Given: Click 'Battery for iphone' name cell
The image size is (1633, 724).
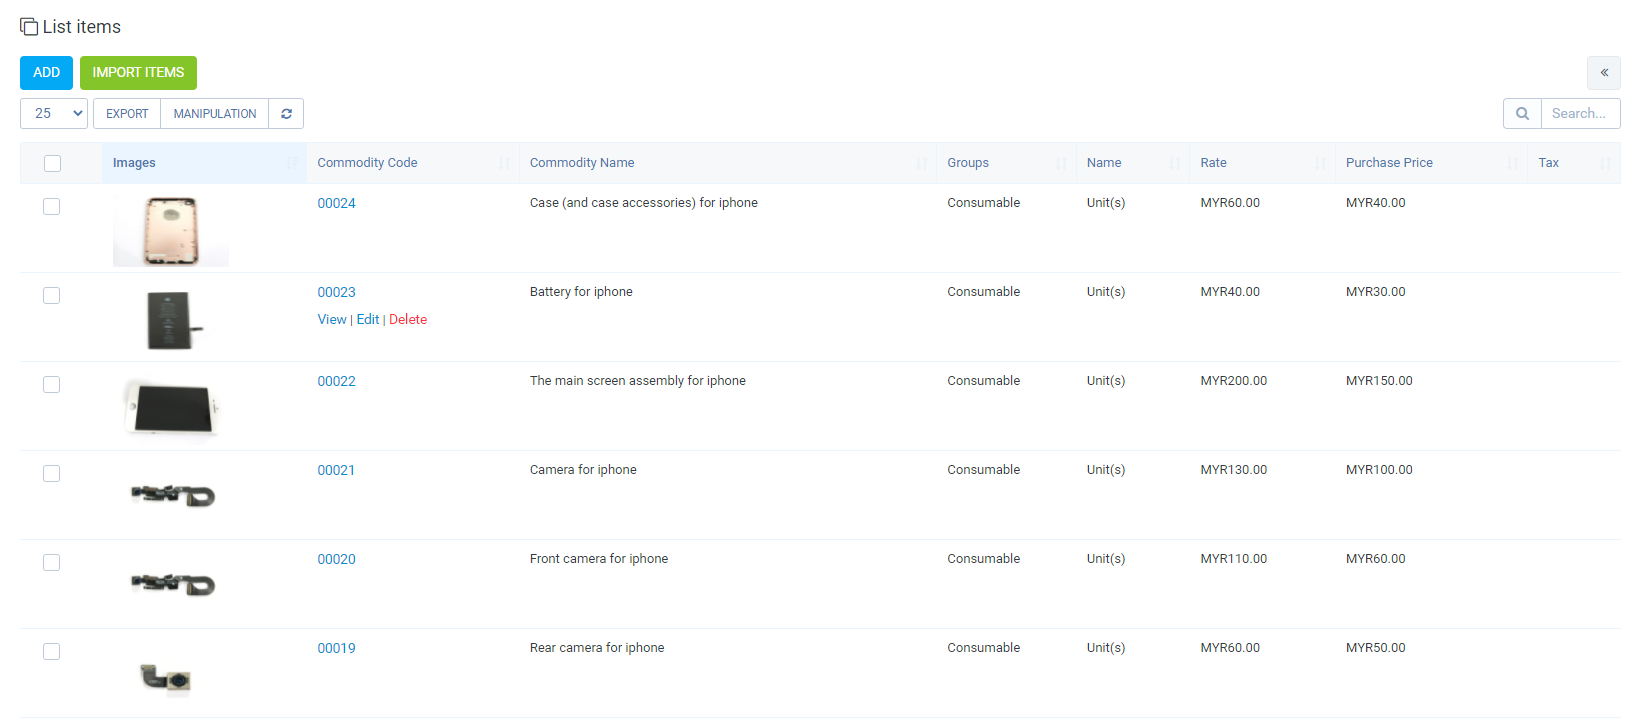Looking at the screenshot, I should [x=581, y=292].
